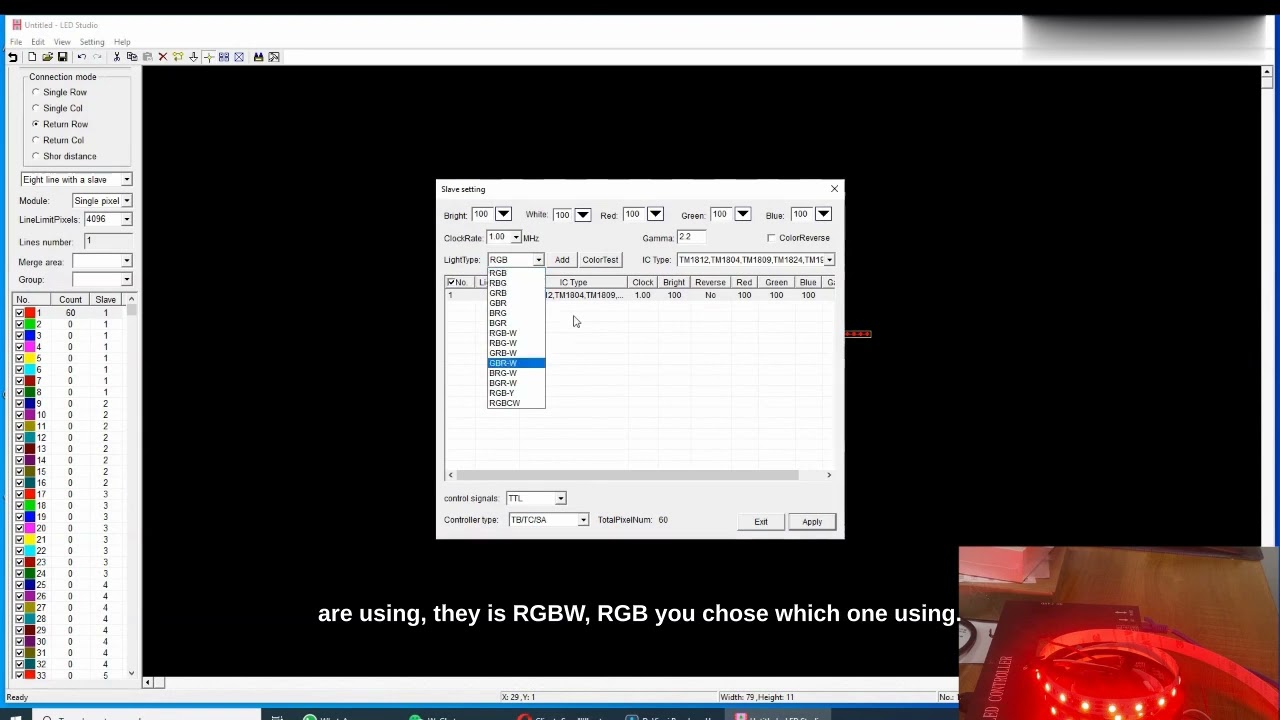Click the red color swatch for line 1
The image size is (1280, 720).
30,313
